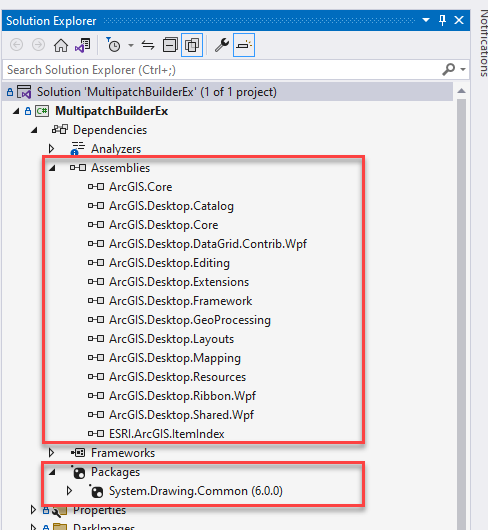Switch between solutions and folder views icon
The width and height of the screenshot is (488, 530).
point(83,45)
